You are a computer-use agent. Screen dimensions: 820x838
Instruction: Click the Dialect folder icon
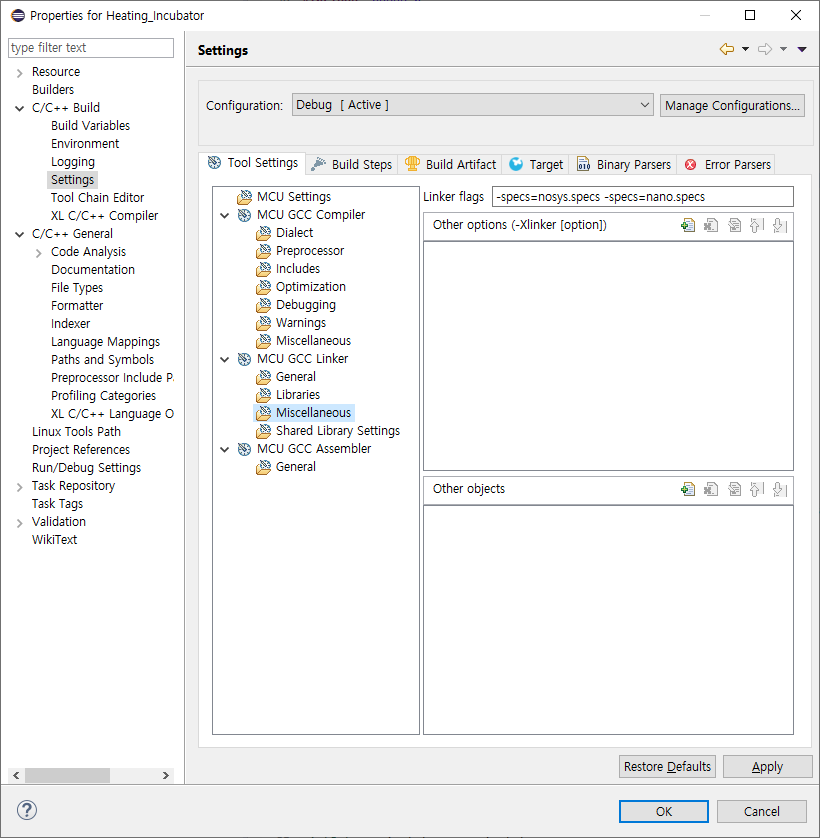[x=264, y=233]
